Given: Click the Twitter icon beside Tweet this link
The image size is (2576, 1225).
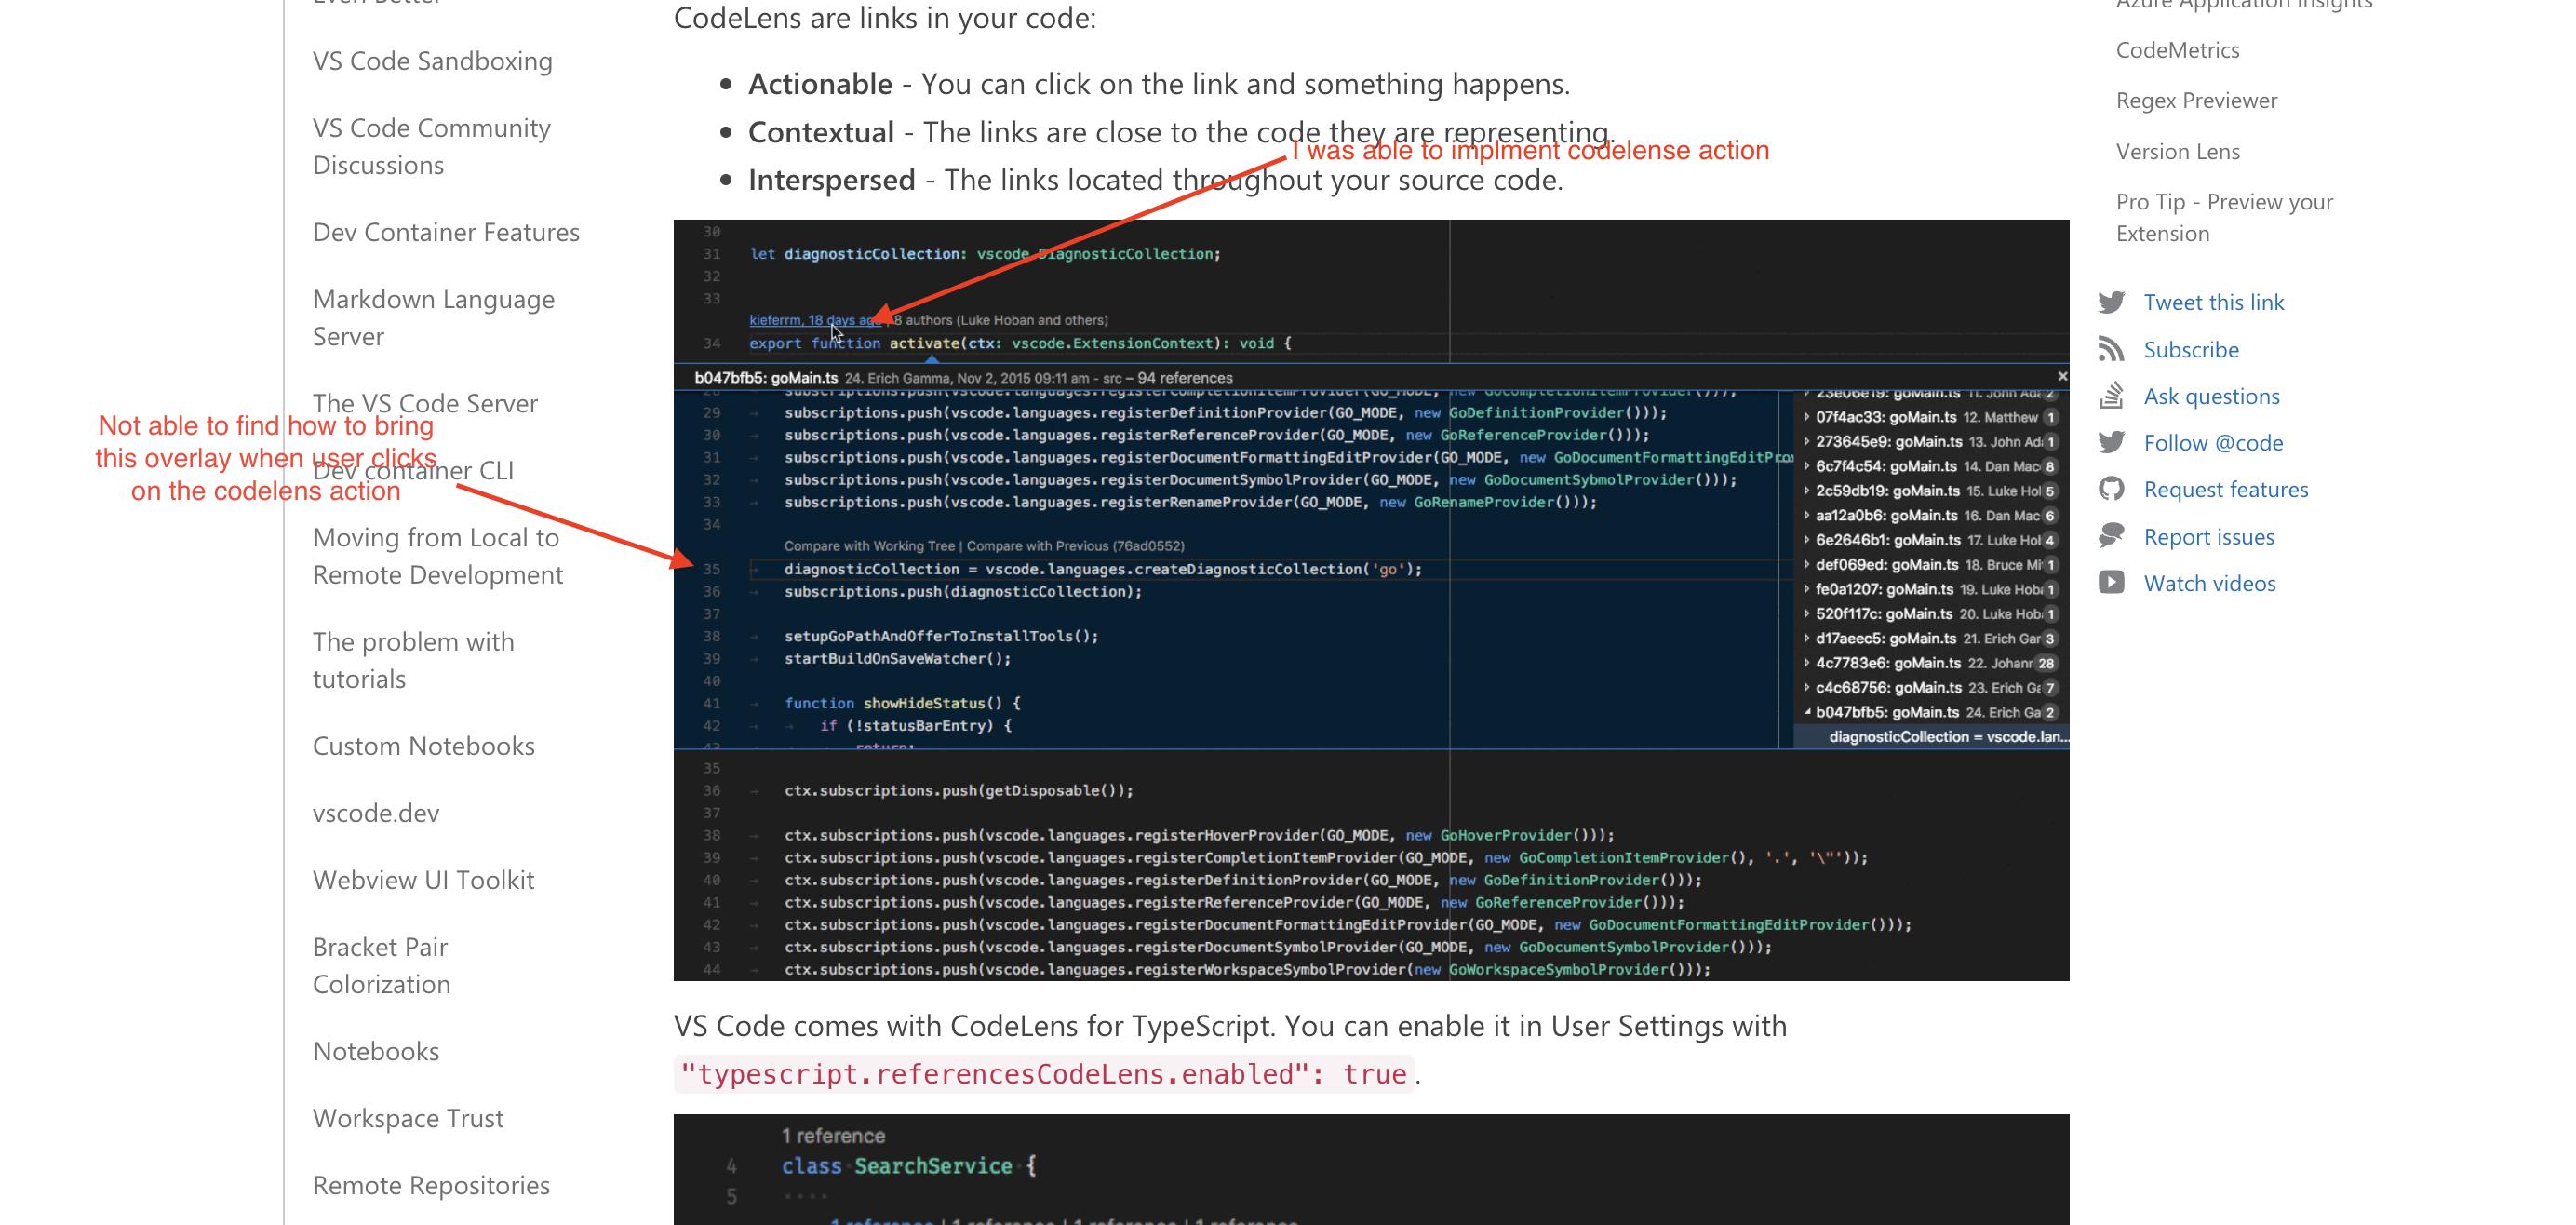Looking at the screenshot, I should [x=2111, y=302].
